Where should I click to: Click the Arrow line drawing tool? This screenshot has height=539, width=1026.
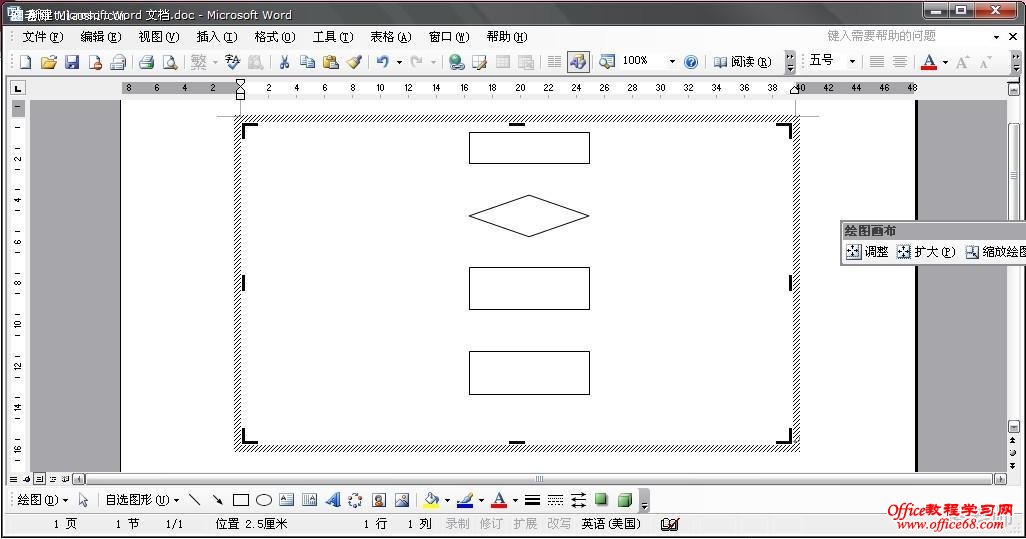coord(218,500)
